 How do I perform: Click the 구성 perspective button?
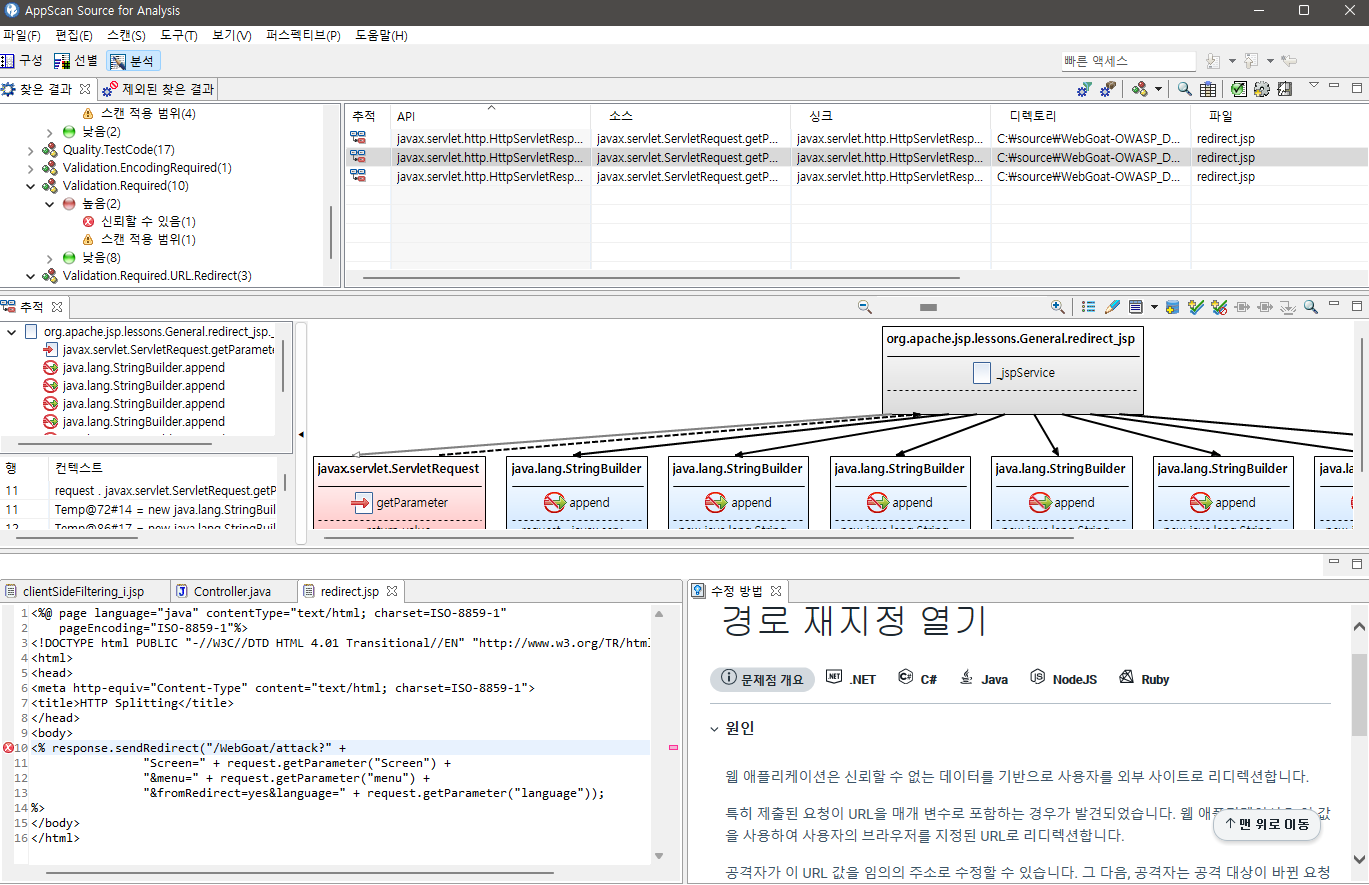click(22, 61)
